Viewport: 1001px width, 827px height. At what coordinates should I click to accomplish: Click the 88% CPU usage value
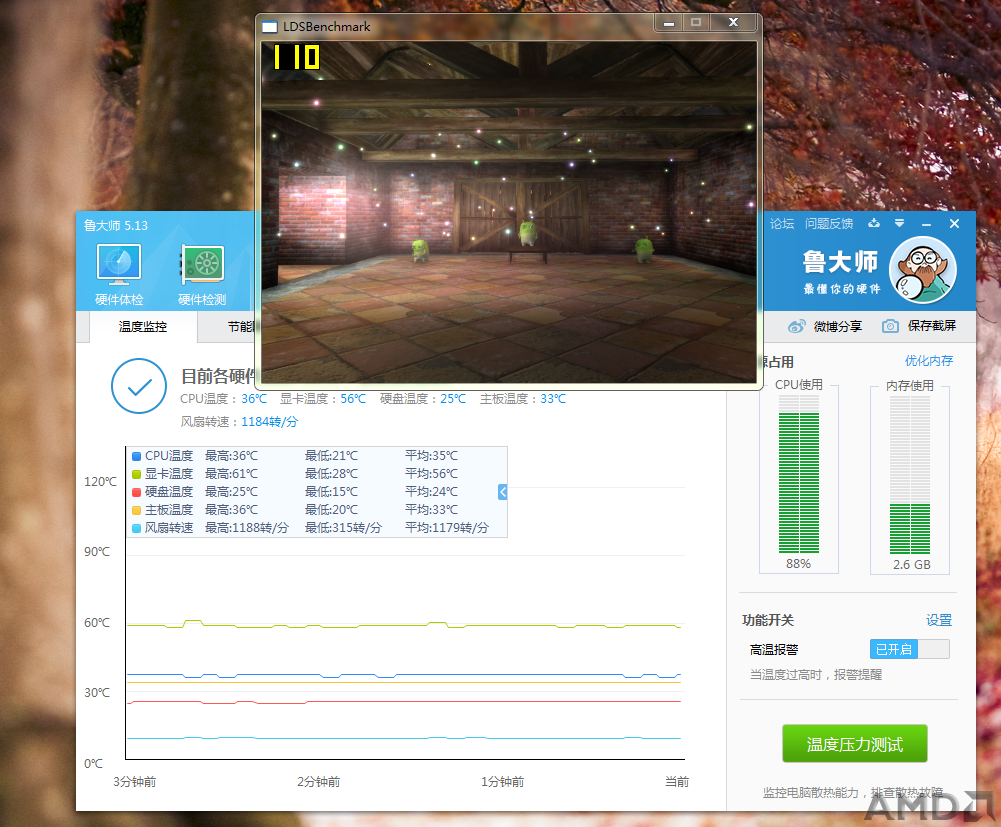[x=798, y=564]
